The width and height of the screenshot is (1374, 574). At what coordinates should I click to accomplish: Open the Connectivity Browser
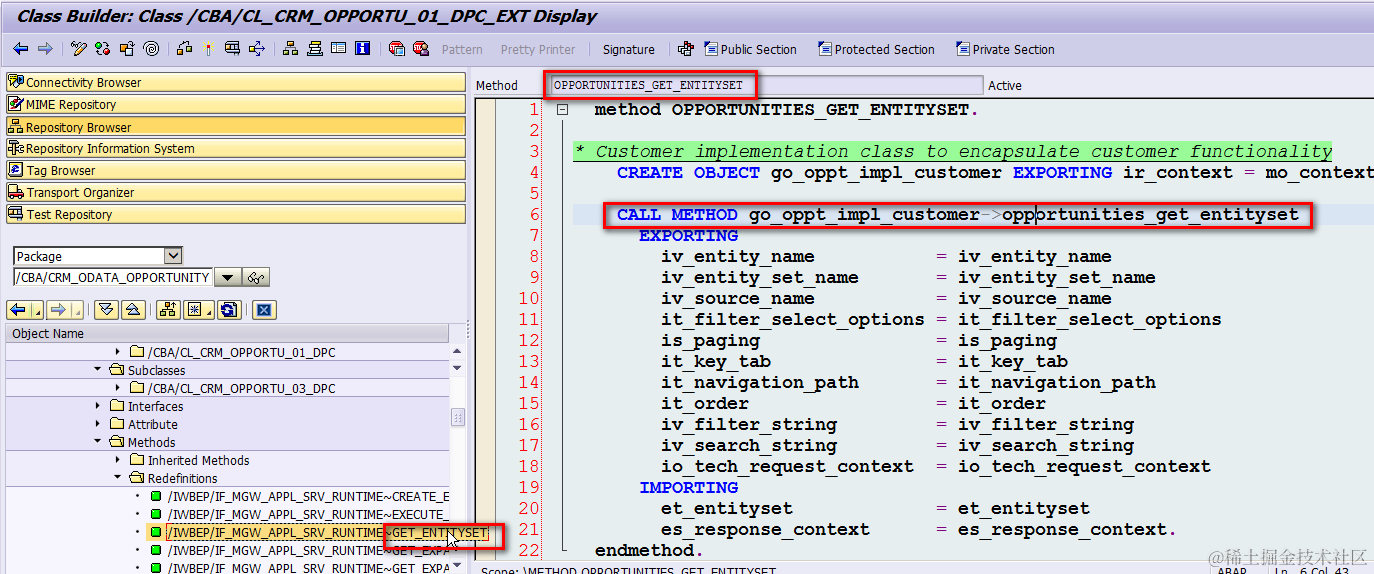coord(236,82)
